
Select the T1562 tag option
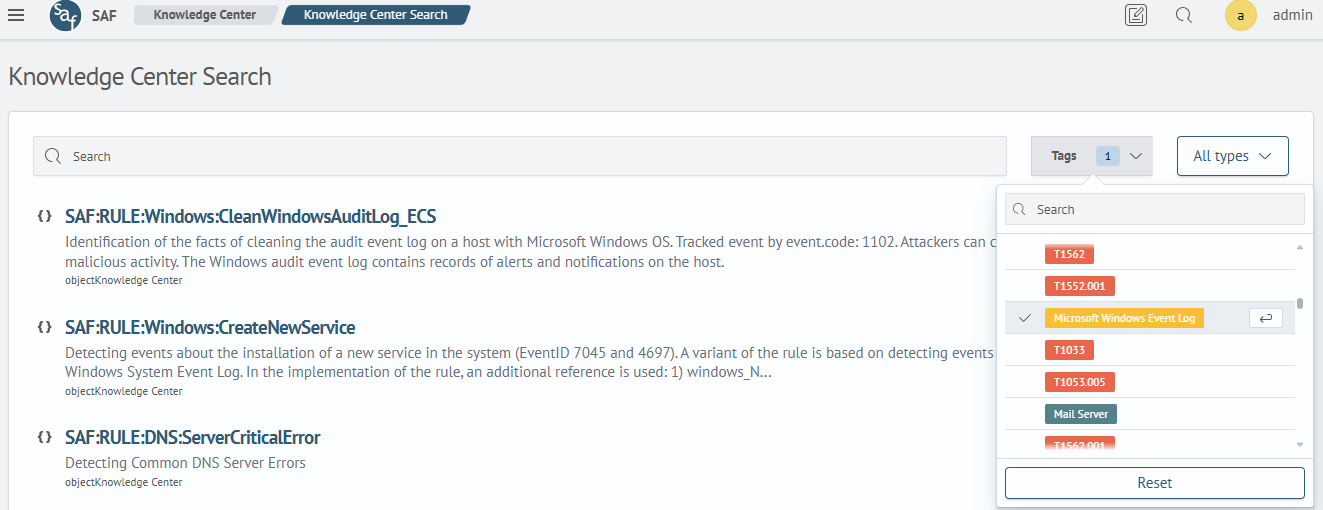coord(1069,254)
